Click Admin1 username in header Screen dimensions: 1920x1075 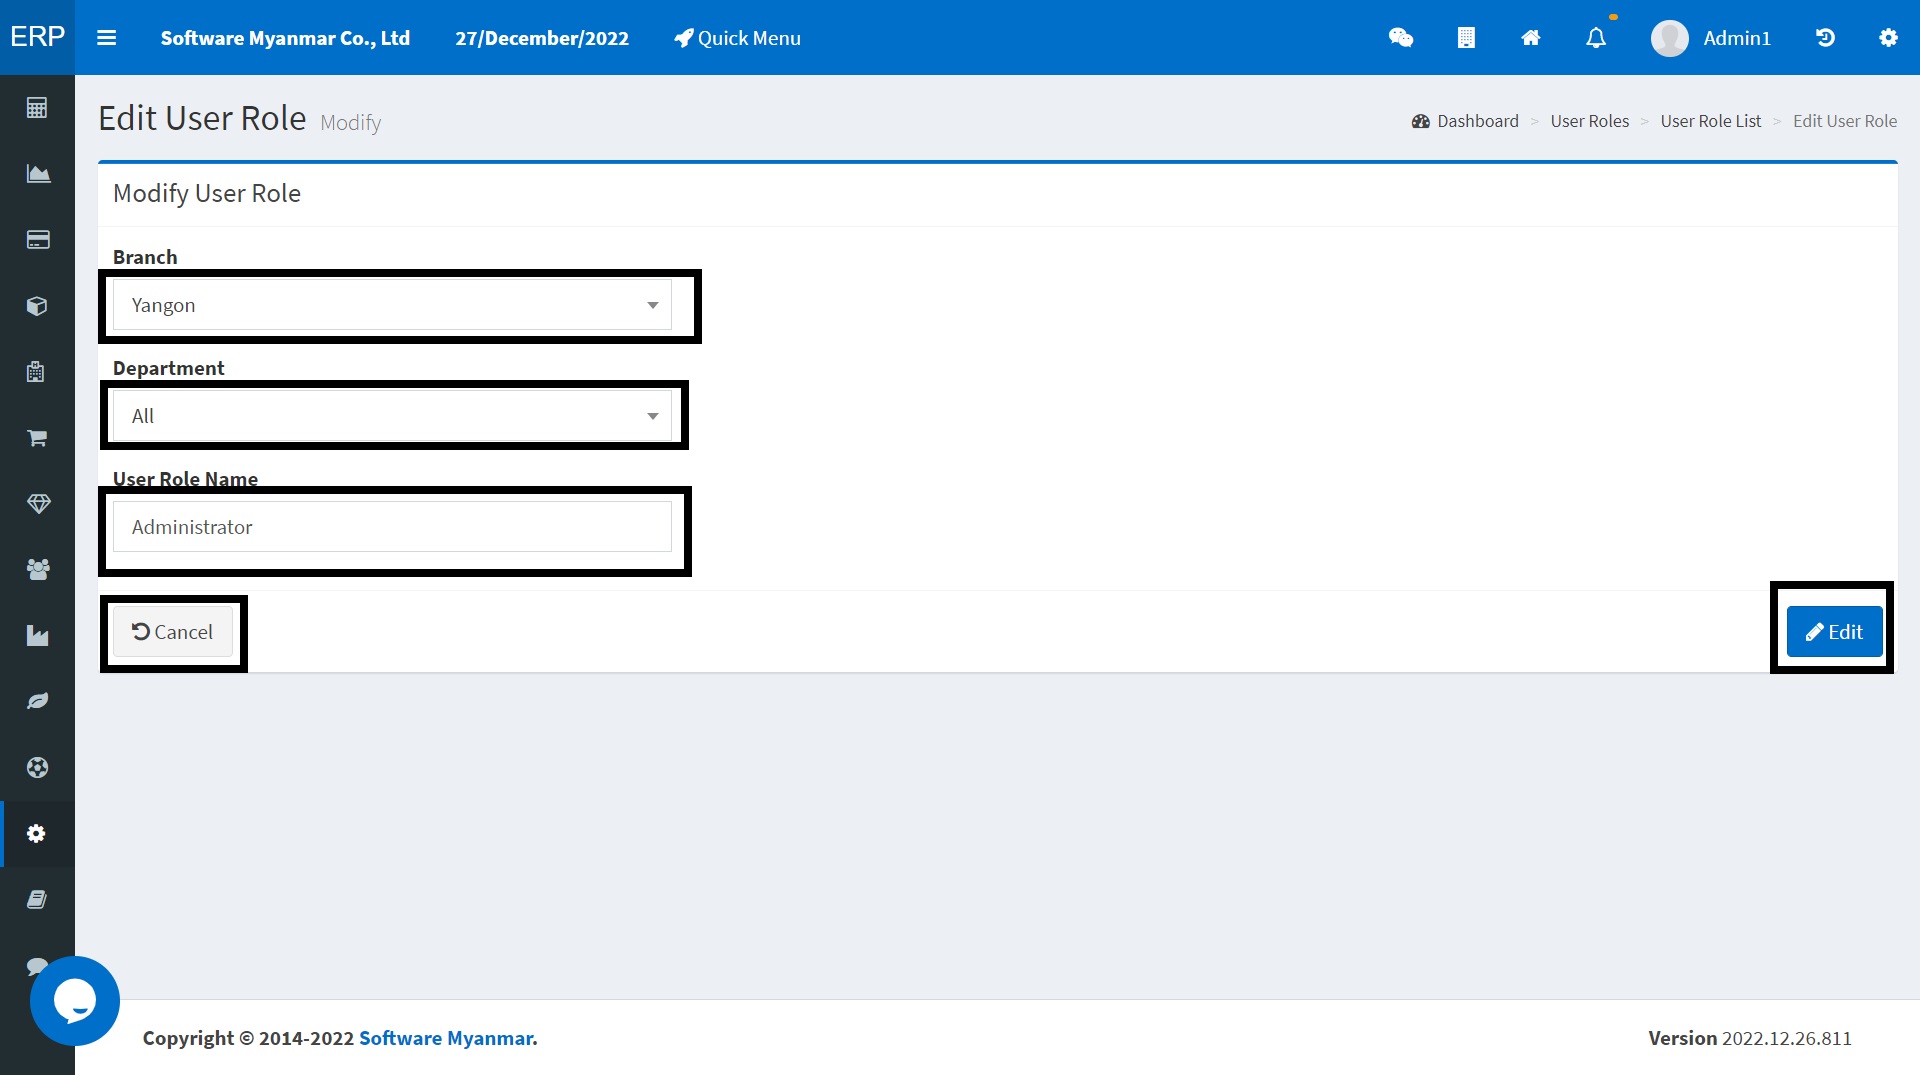pos(1737,38)
